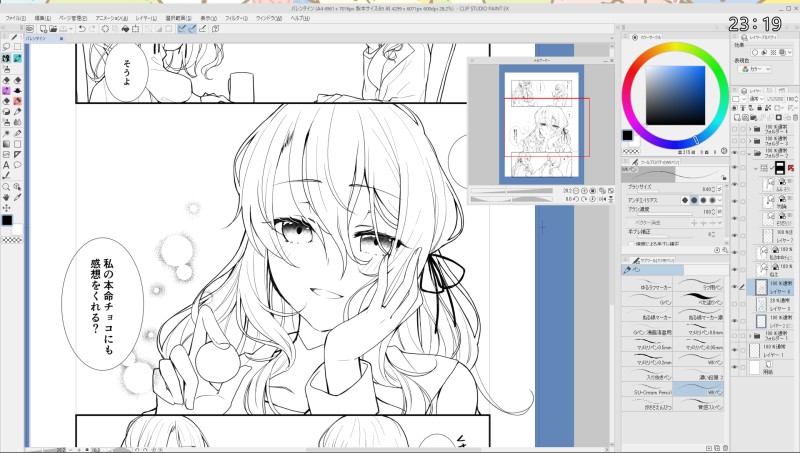Open the フィルター(I) menu

pos(236,18)
